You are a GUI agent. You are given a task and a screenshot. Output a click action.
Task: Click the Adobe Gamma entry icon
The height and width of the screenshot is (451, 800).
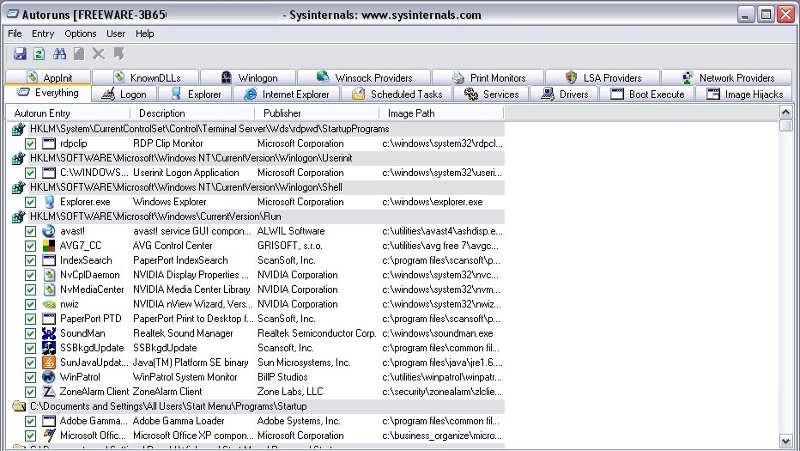click(x=48, y=421)
